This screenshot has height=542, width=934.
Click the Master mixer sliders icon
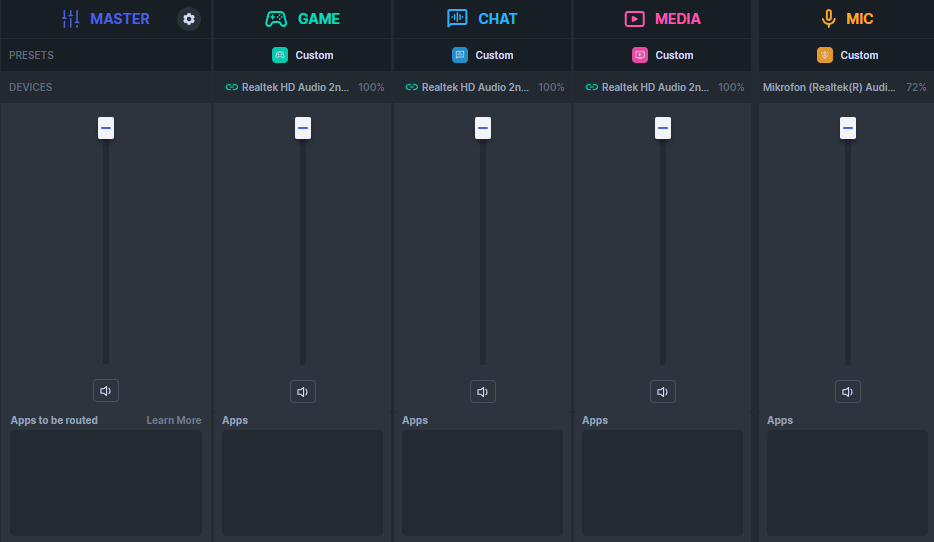70,19
